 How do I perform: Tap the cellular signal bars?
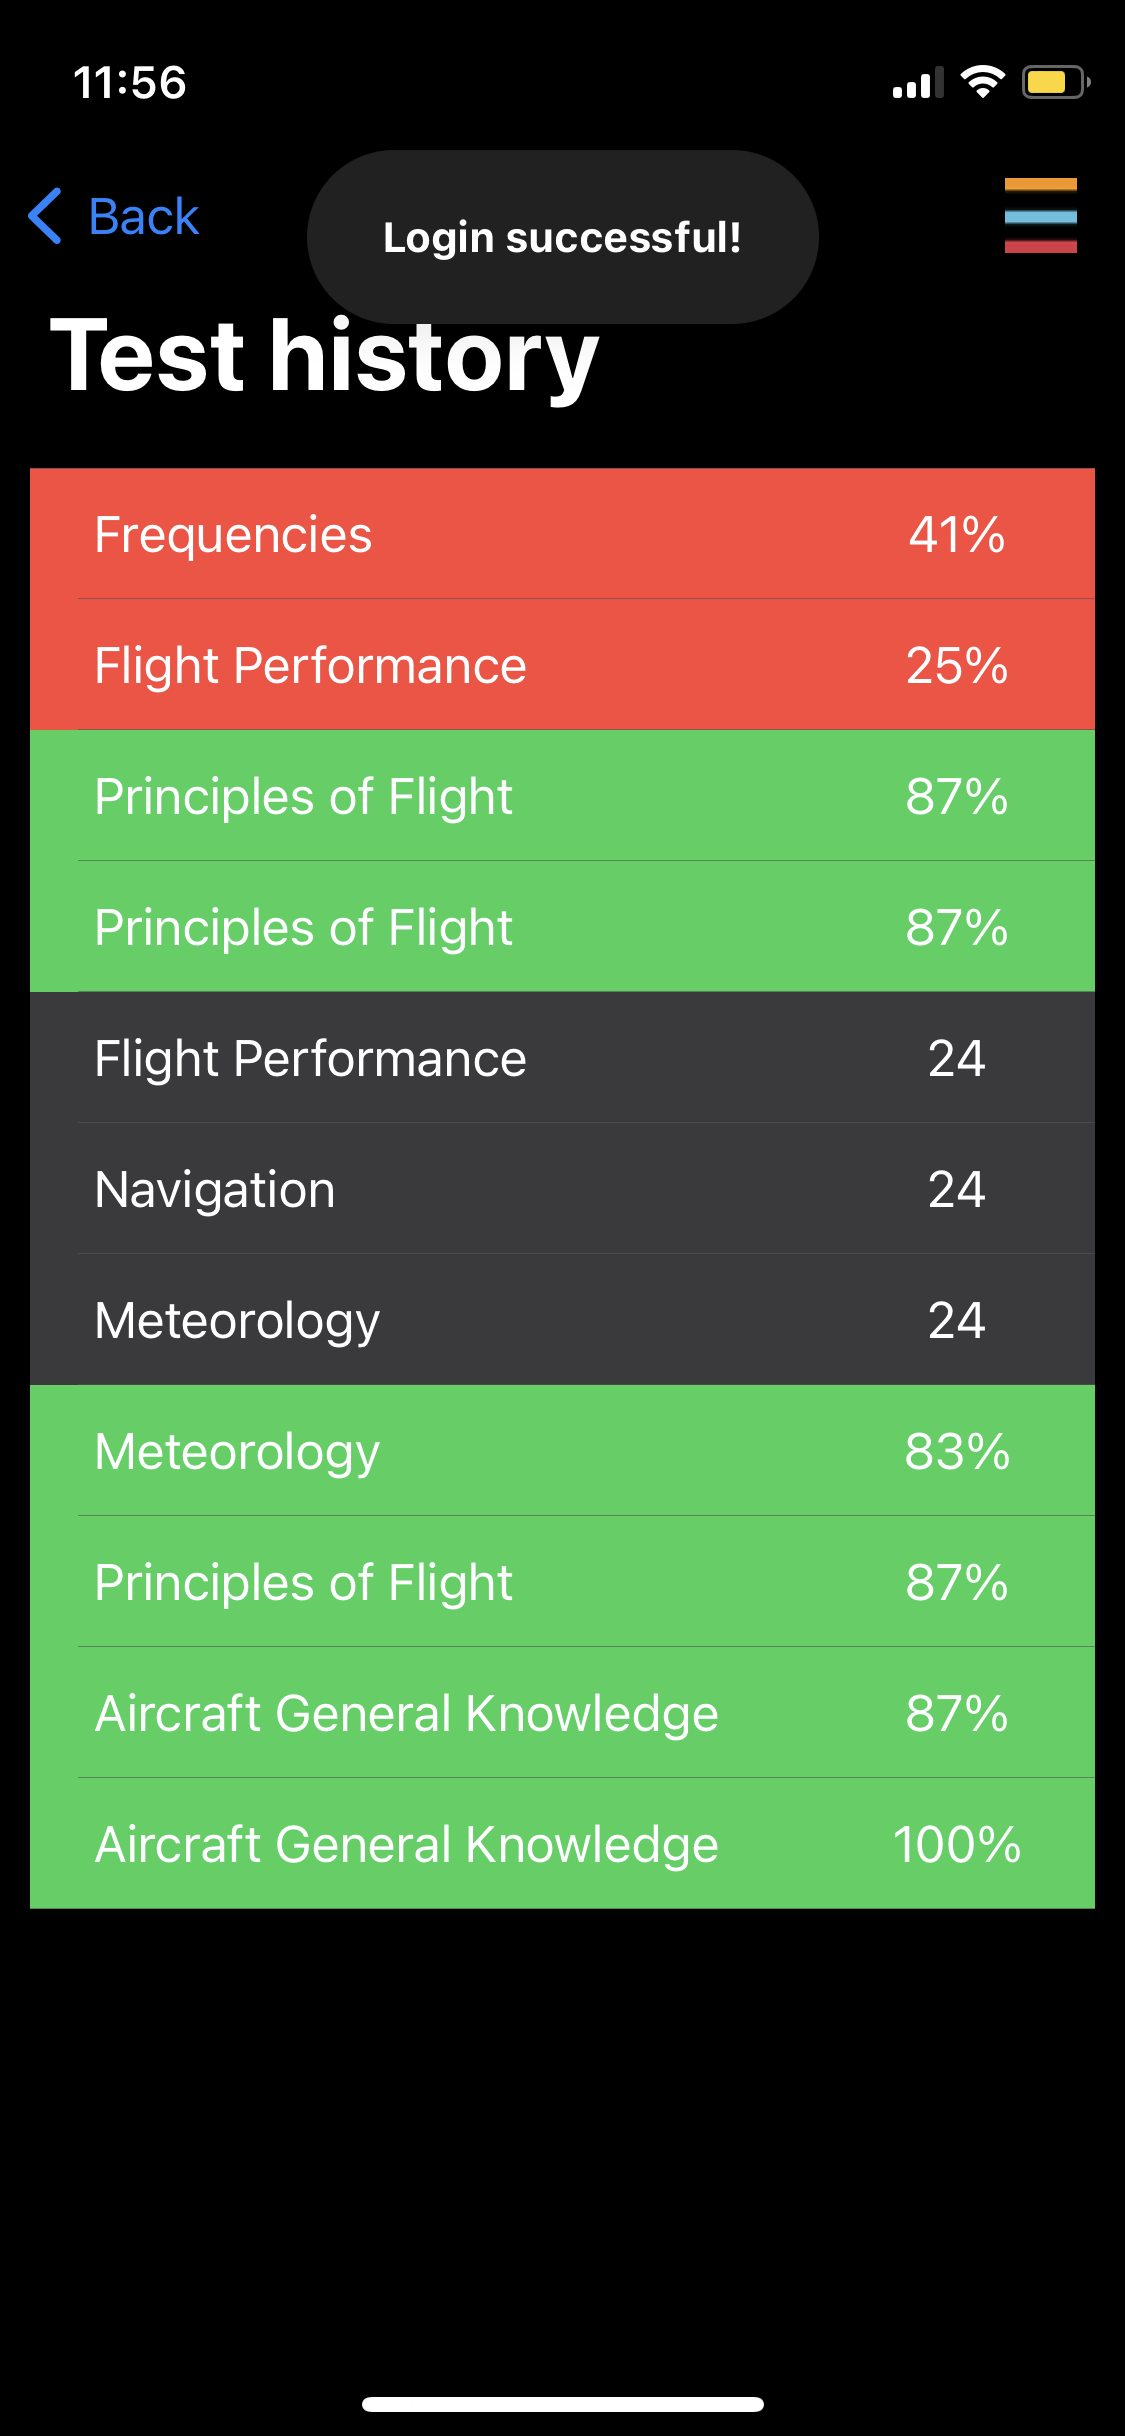[917, 84]
